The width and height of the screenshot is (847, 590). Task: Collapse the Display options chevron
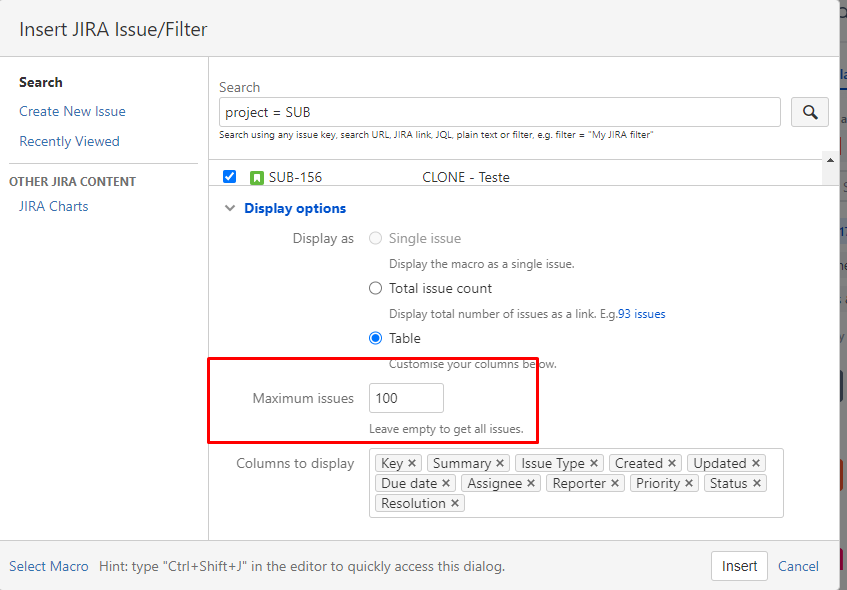(x=230, y=208)
